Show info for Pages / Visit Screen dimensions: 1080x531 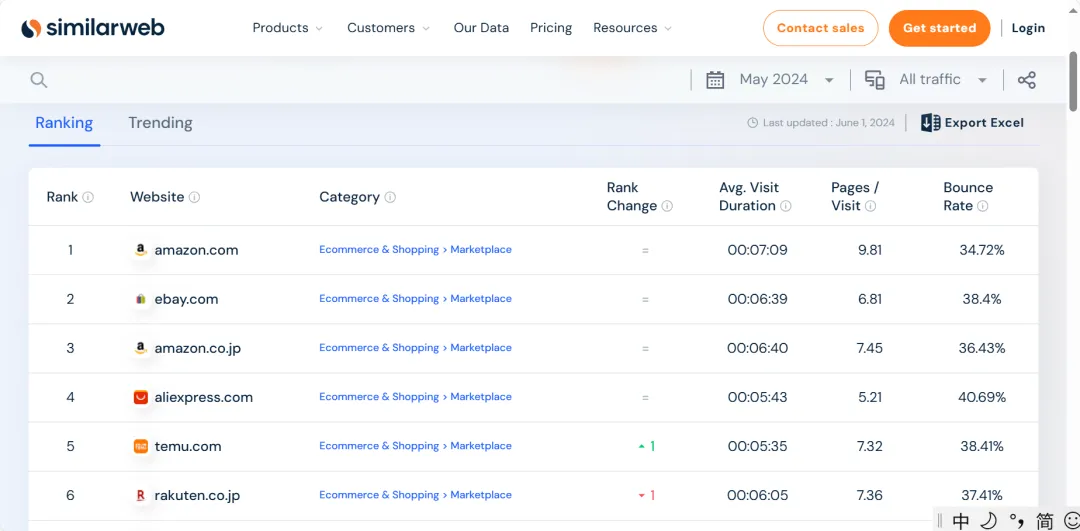tap(871, 206)
